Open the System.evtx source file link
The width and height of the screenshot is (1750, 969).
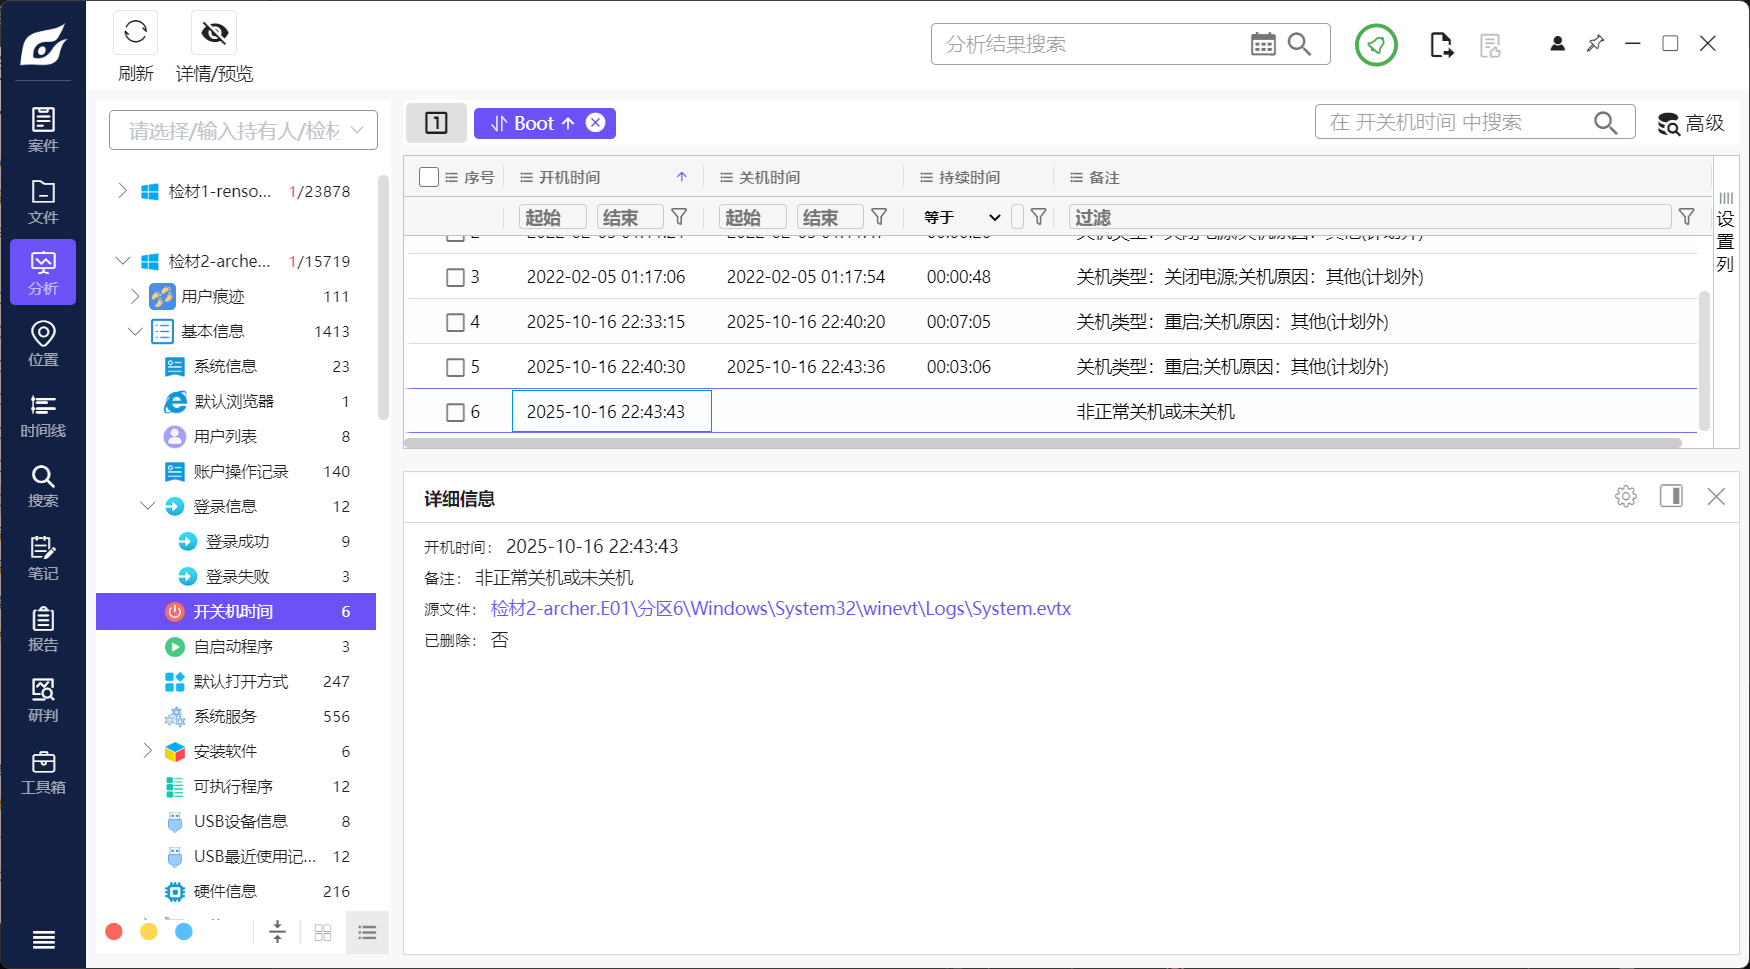(779, 608)
